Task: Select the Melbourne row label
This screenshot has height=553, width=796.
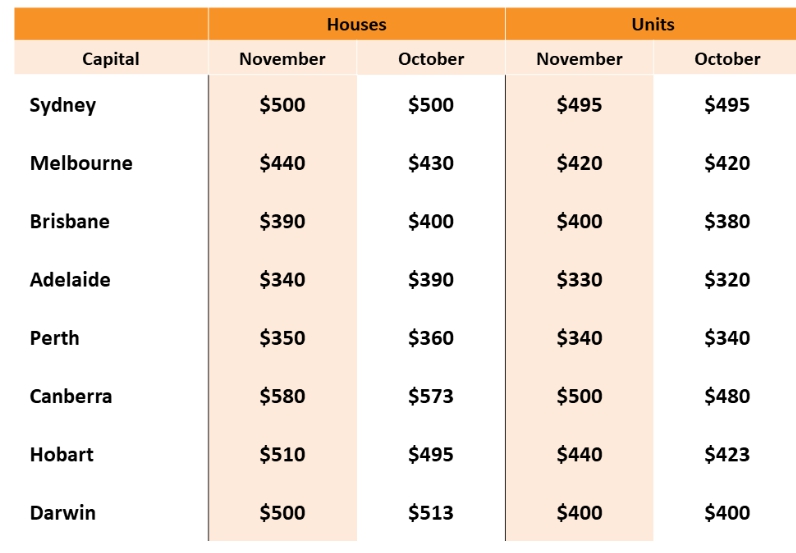Action: (x=81, y=163)
